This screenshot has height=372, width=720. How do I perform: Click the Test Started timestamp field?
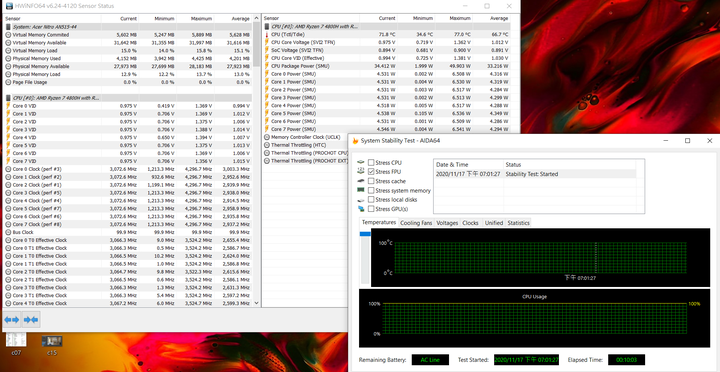coord(527,360)
